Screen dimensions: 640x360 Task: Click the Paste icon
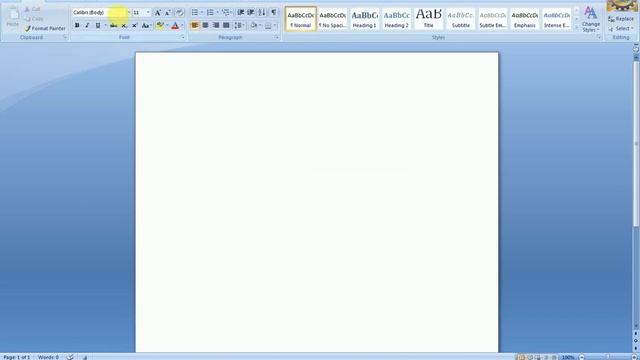pyautogui.click(x=13, y=17)
